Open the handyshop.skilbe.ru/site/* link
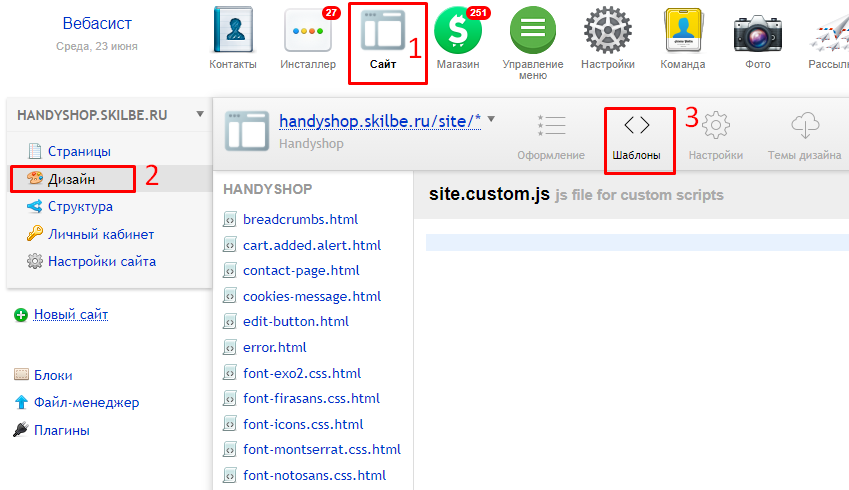The height and width of the screenshot is (490, 849). coord(380,121)
